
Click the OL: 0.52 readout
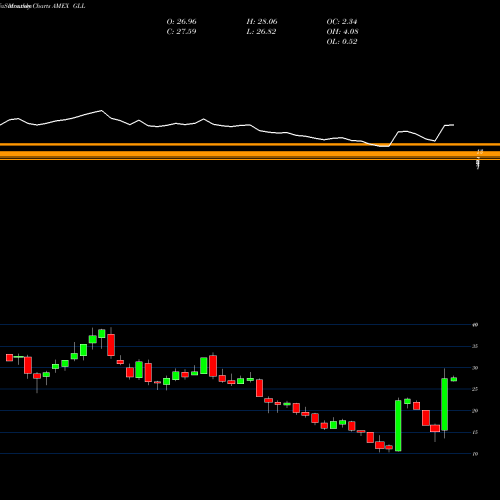click(x=342, y=42)
